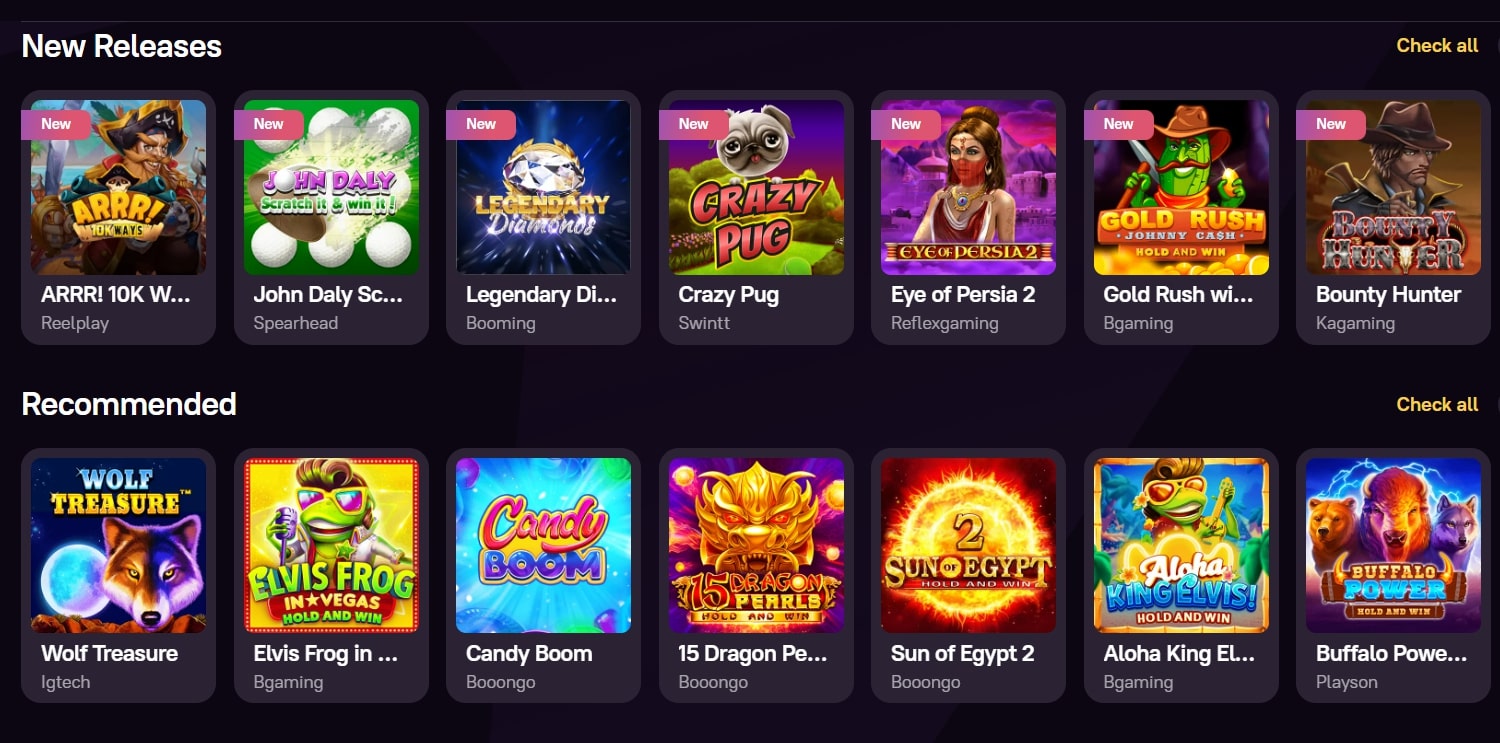This screenshot has height=743, width=1500.
Task: Check all New Releases games
Action: (x=1437, y=46)
